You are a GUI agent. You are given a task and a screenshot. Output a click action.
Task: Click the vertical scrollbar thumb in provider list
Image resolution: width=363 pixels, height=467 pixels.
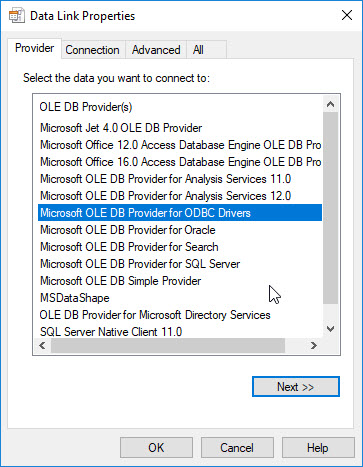tap(330, 208)
